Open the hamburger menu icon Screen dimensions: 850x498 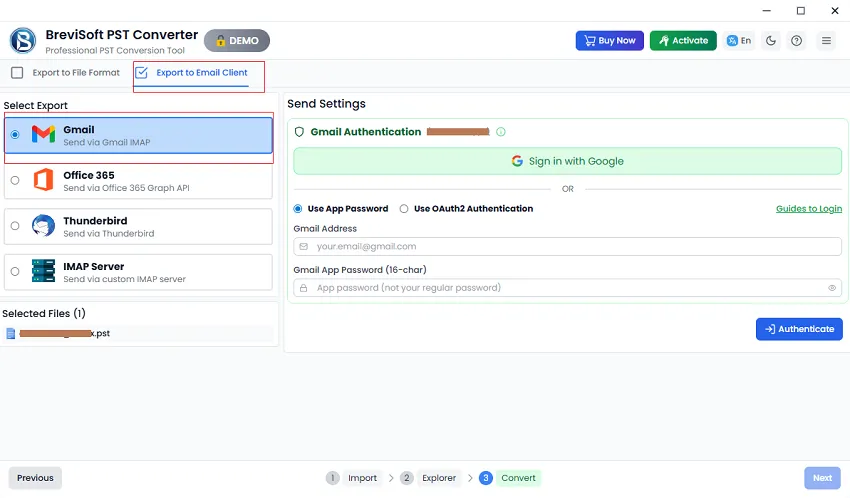pos(826,41)
